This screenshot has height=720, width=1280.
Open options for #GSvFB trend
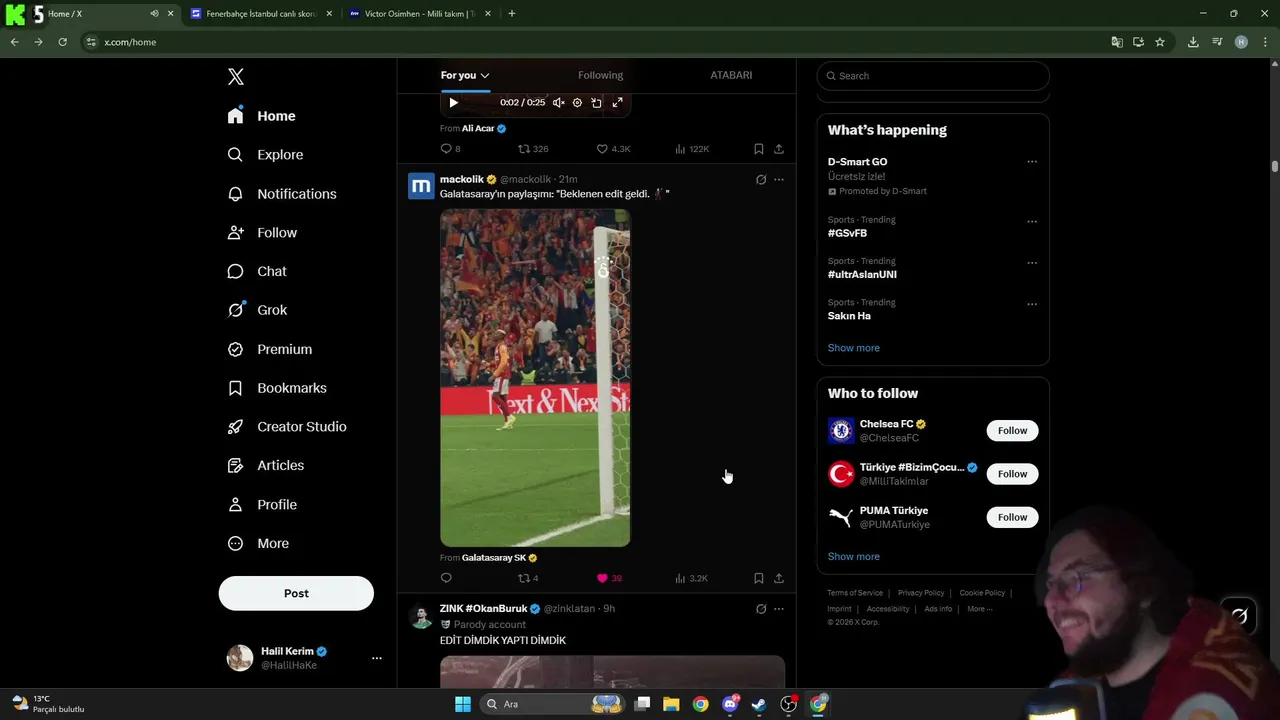[x=1032, y=222]
